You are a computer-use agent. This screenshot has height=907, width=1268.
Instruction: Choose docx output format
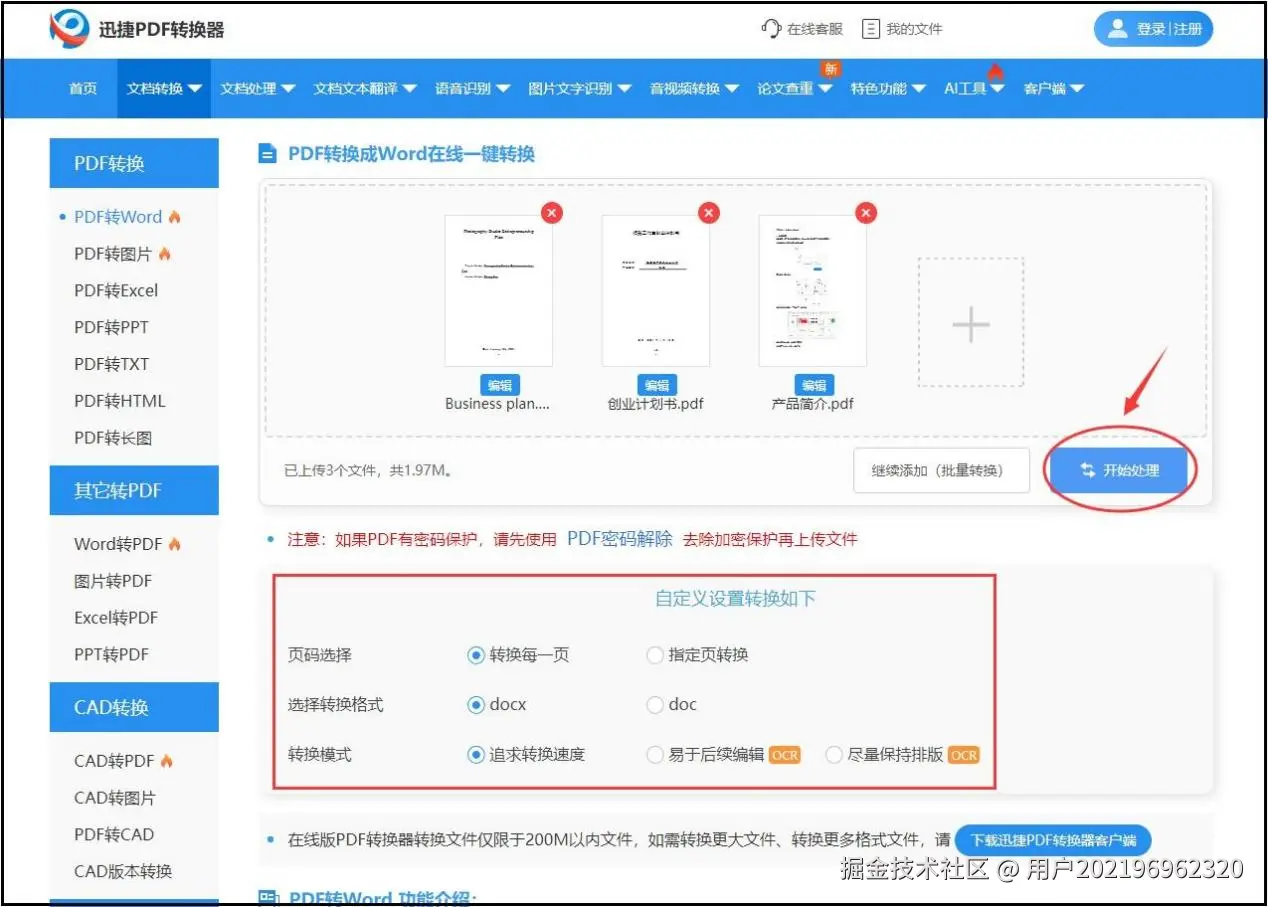pos(476,705)
